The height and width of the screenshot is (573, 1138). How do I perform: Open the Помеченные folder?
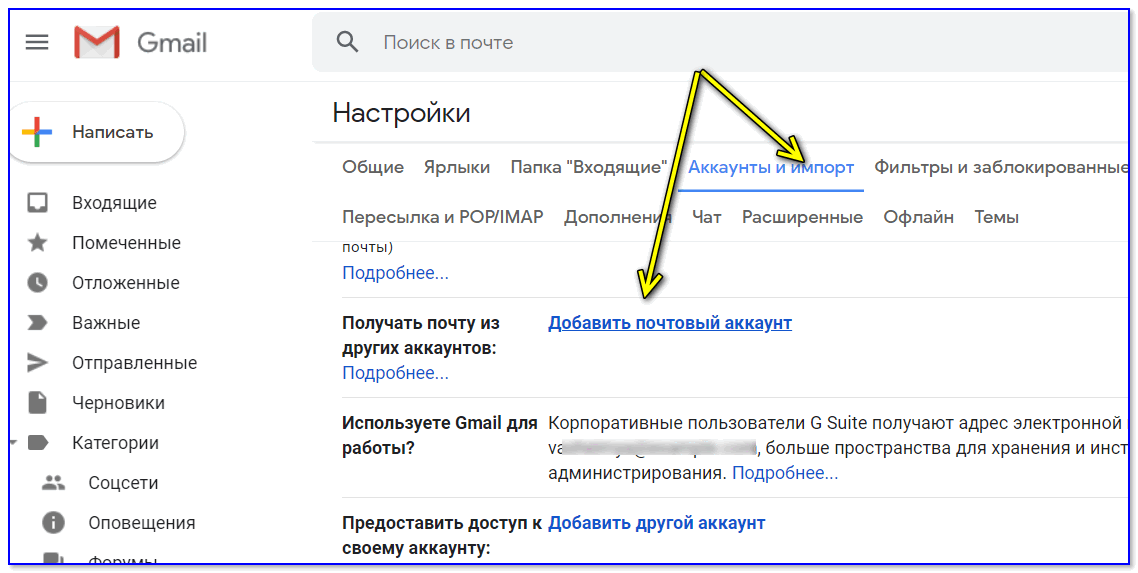[126, 243]
